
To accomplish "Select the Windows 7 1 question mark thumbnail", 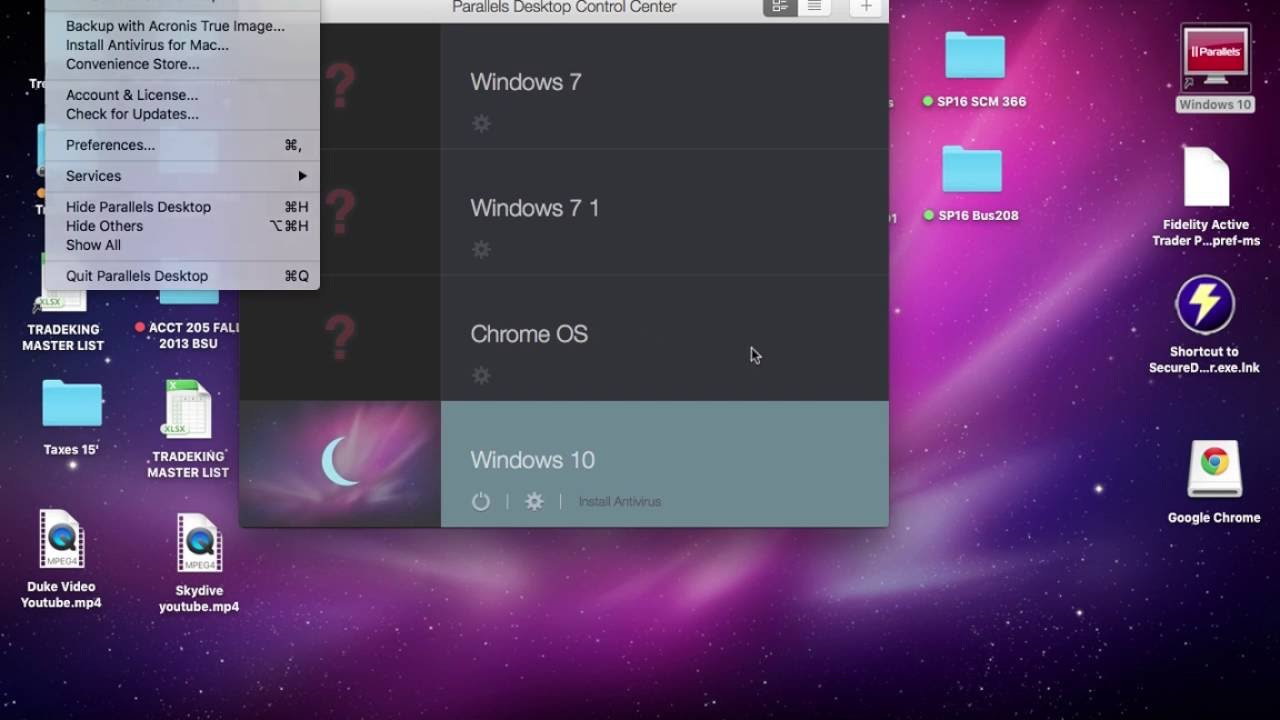I will [340, 212].
